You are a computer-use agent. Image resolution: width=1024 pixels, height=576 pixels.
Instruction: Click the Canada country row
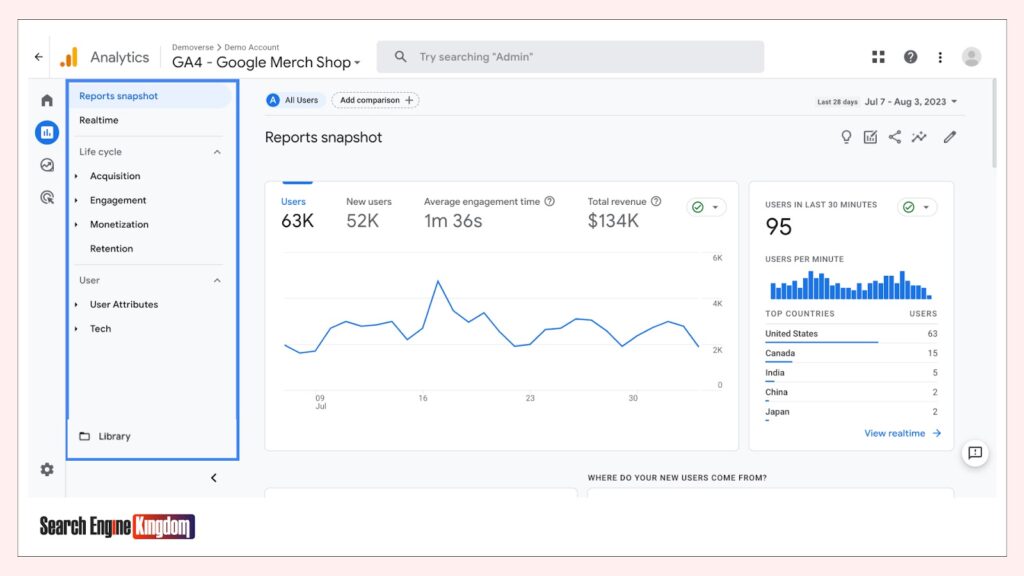coord(851,353)
